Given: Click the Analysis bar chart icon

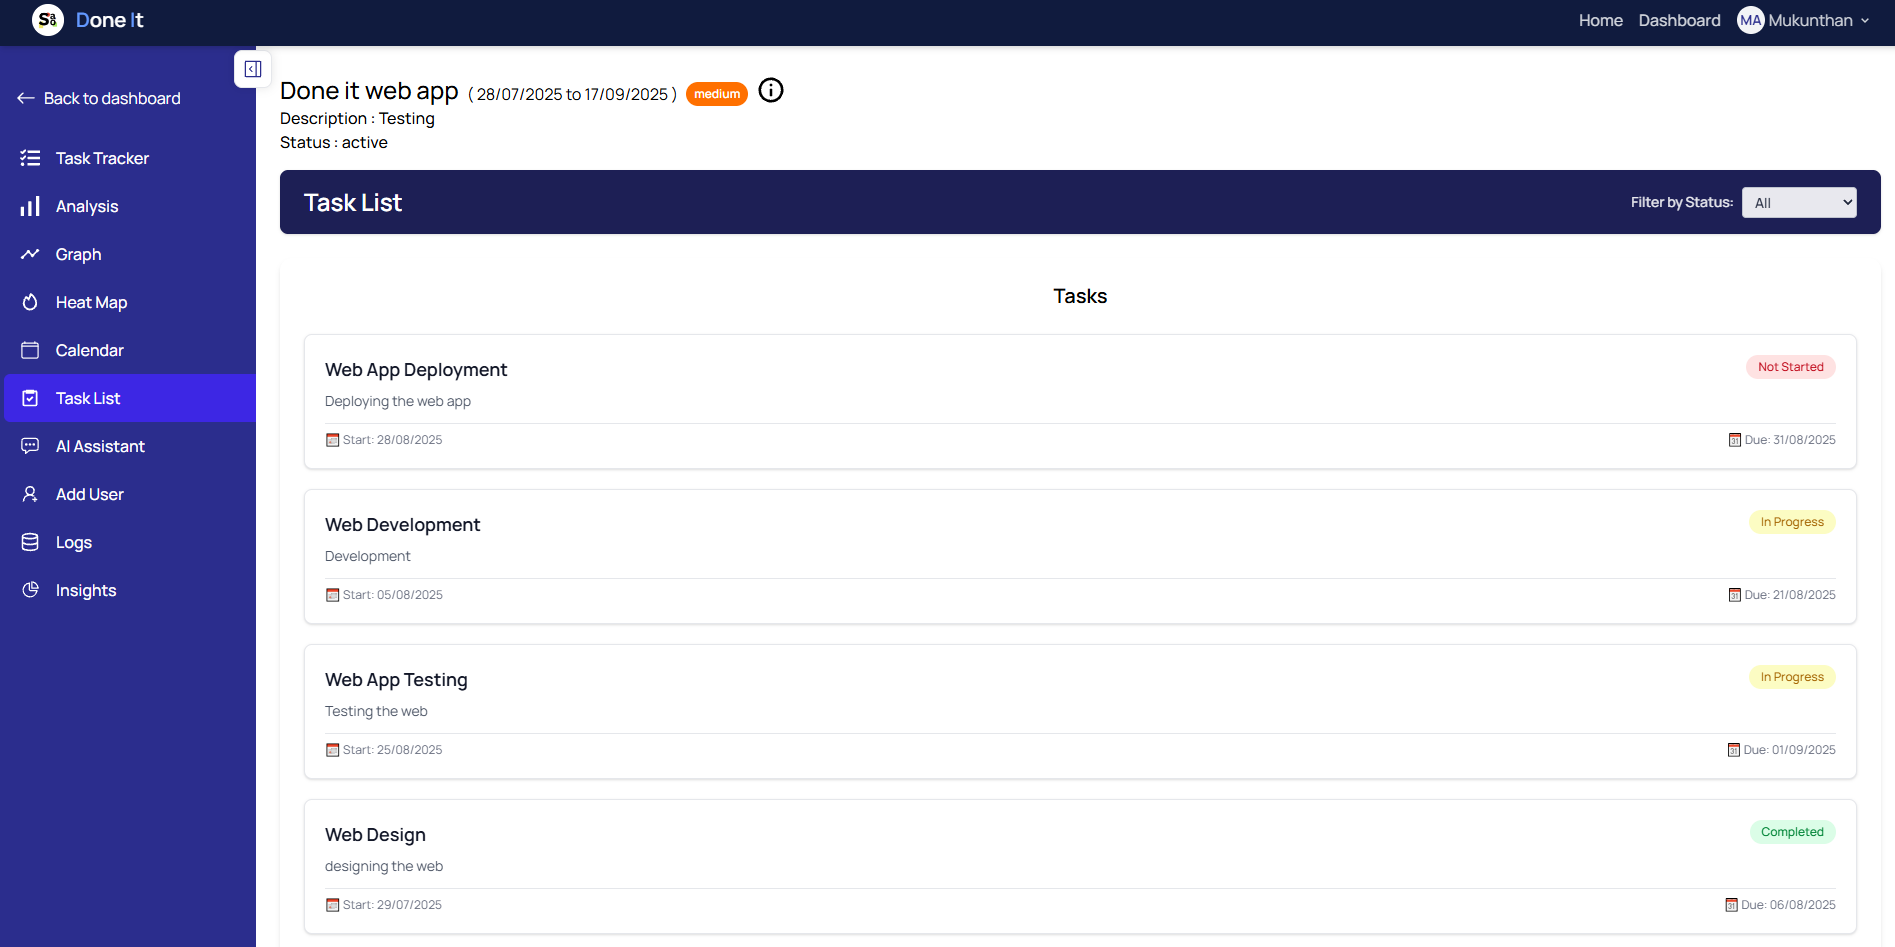Looking at the screenshot, I should pos(30,206).
